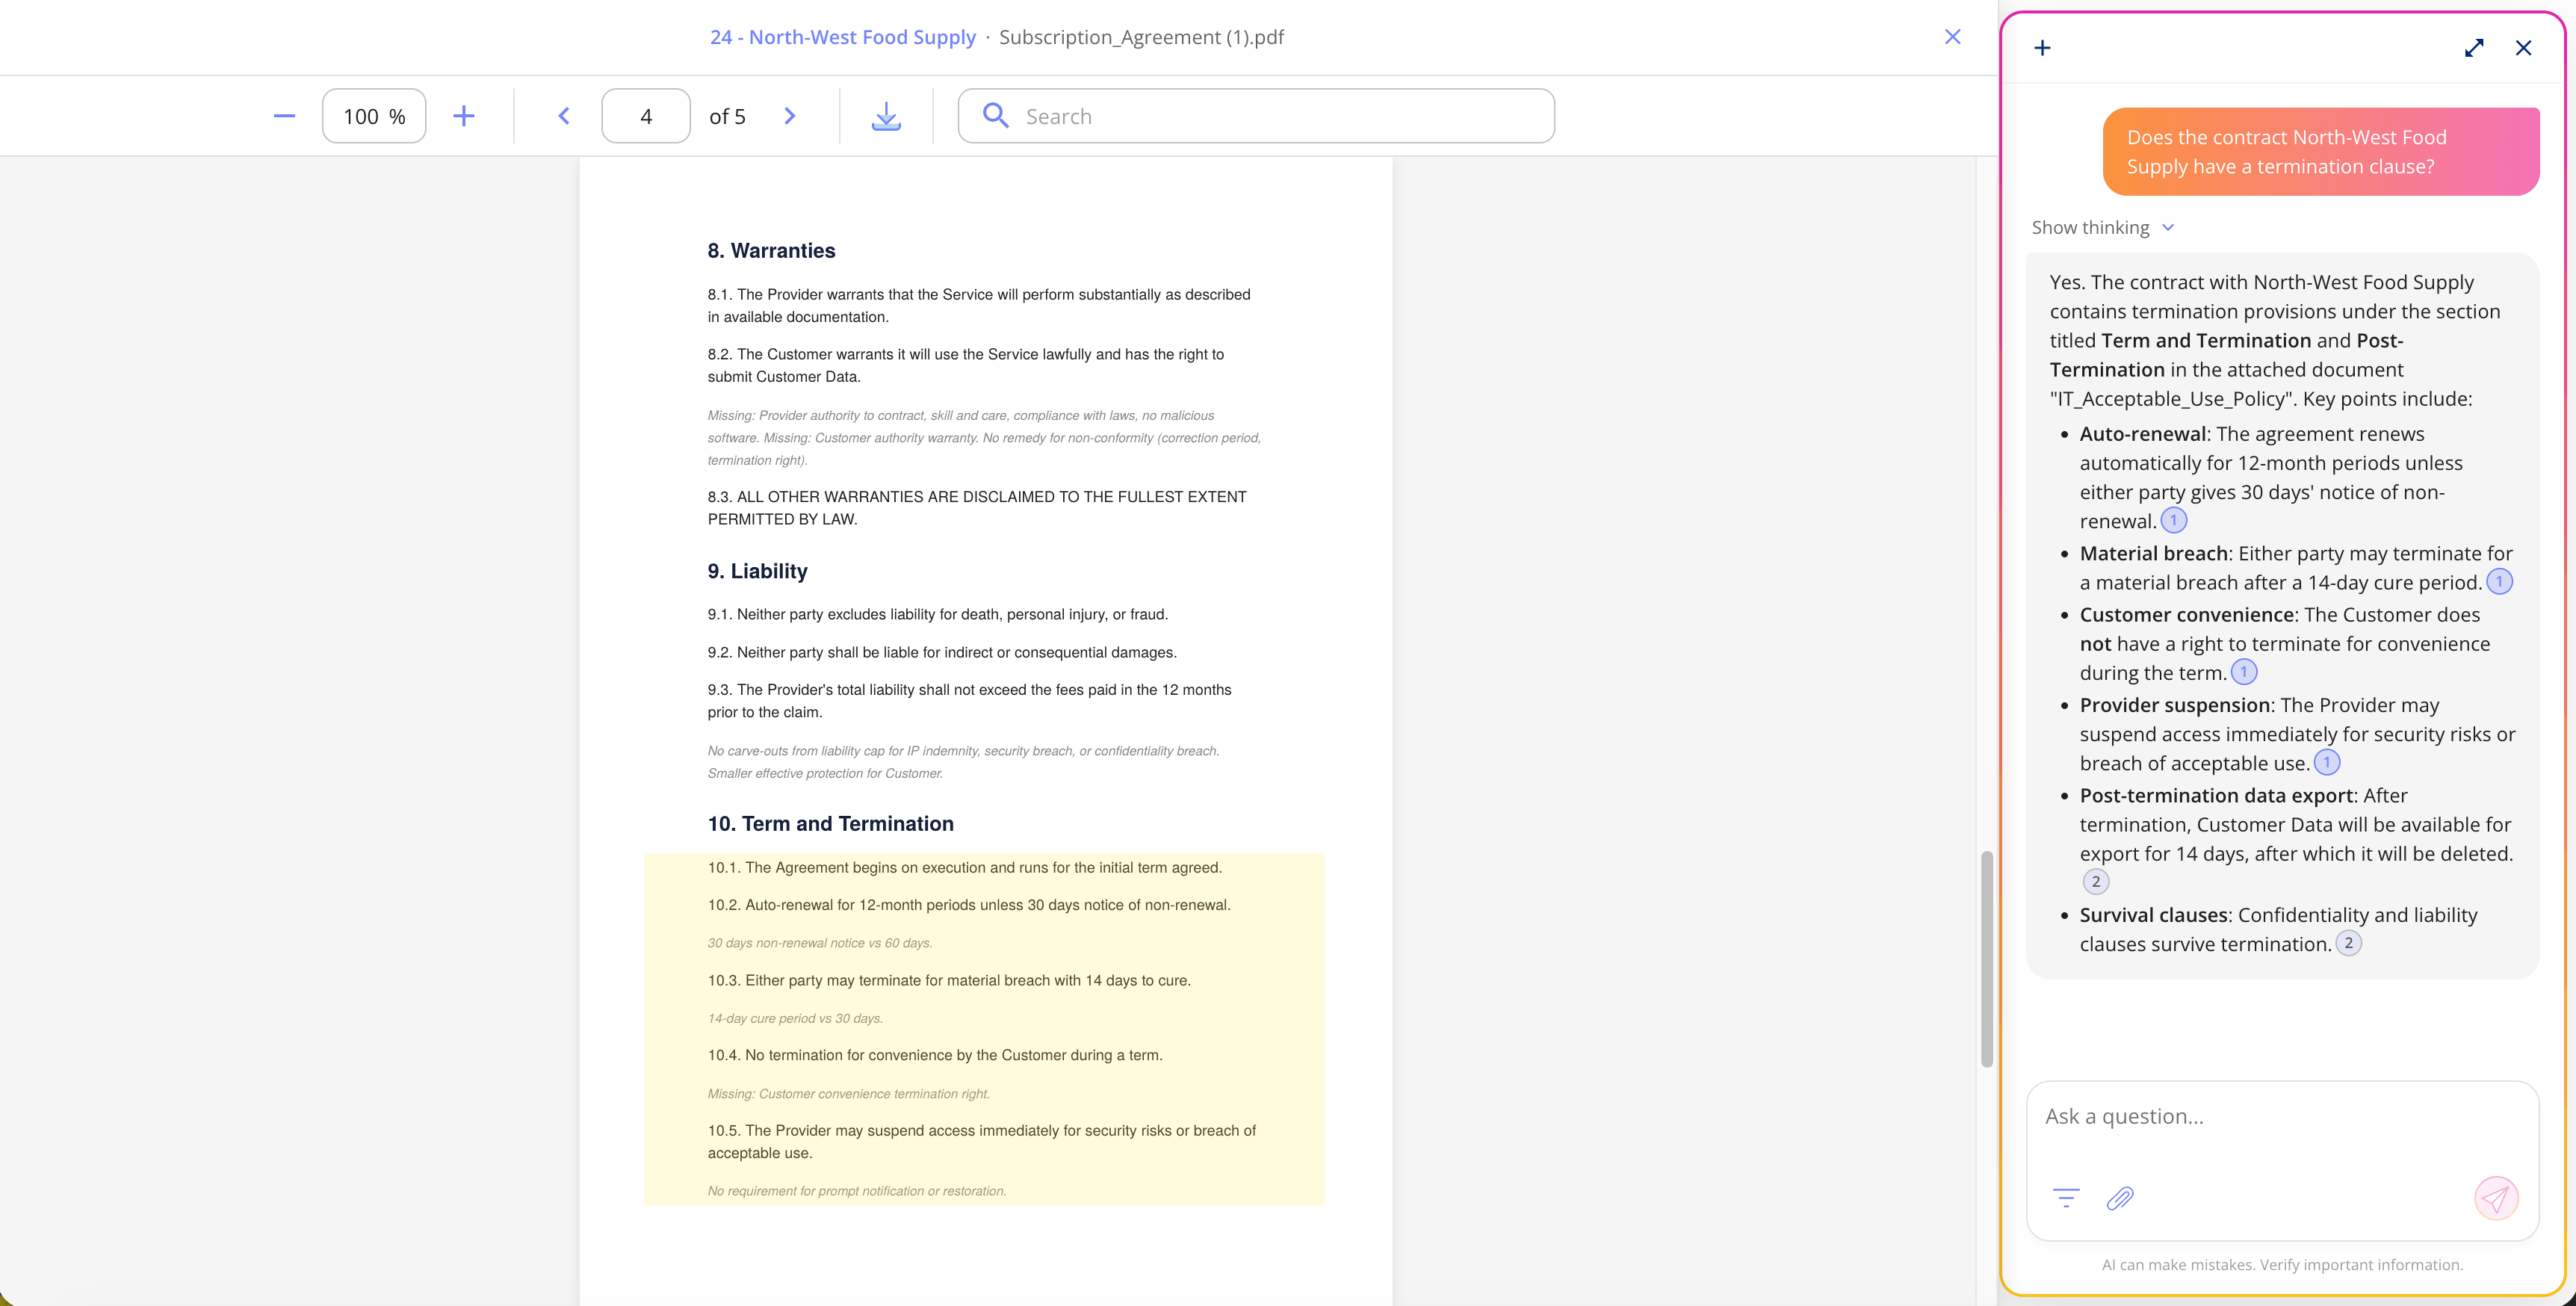
Task: Click heading 9. Liability
Action: pos(758,571)
